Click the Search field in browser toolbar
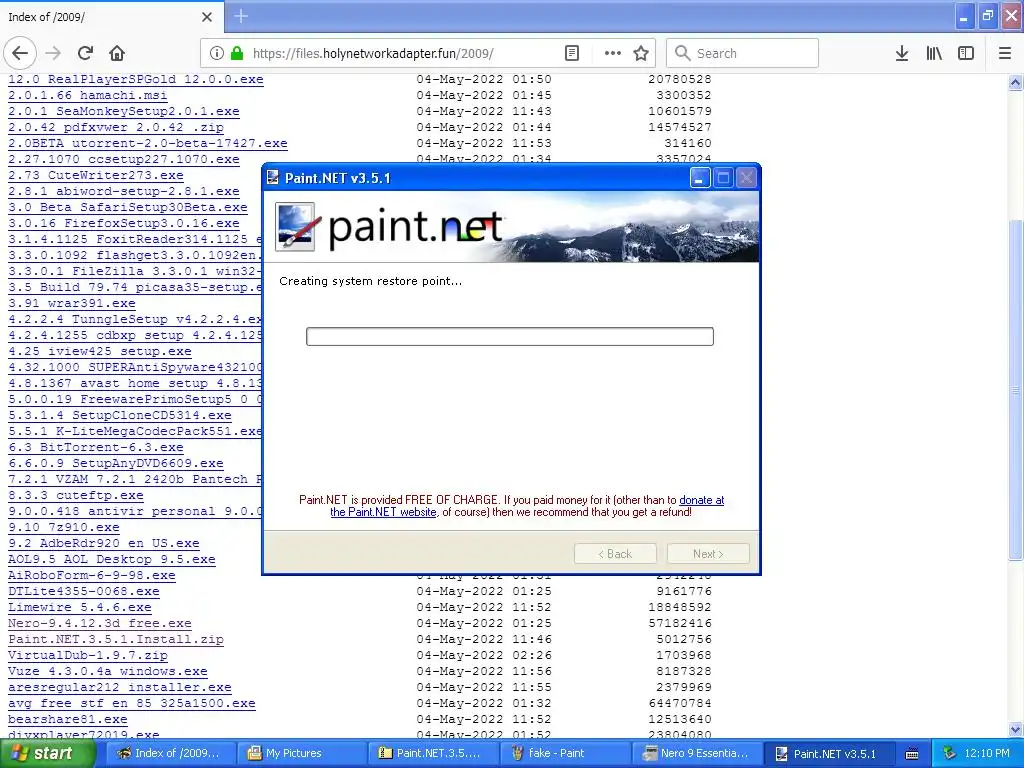 pyautogui.click(x=743, y=53)
